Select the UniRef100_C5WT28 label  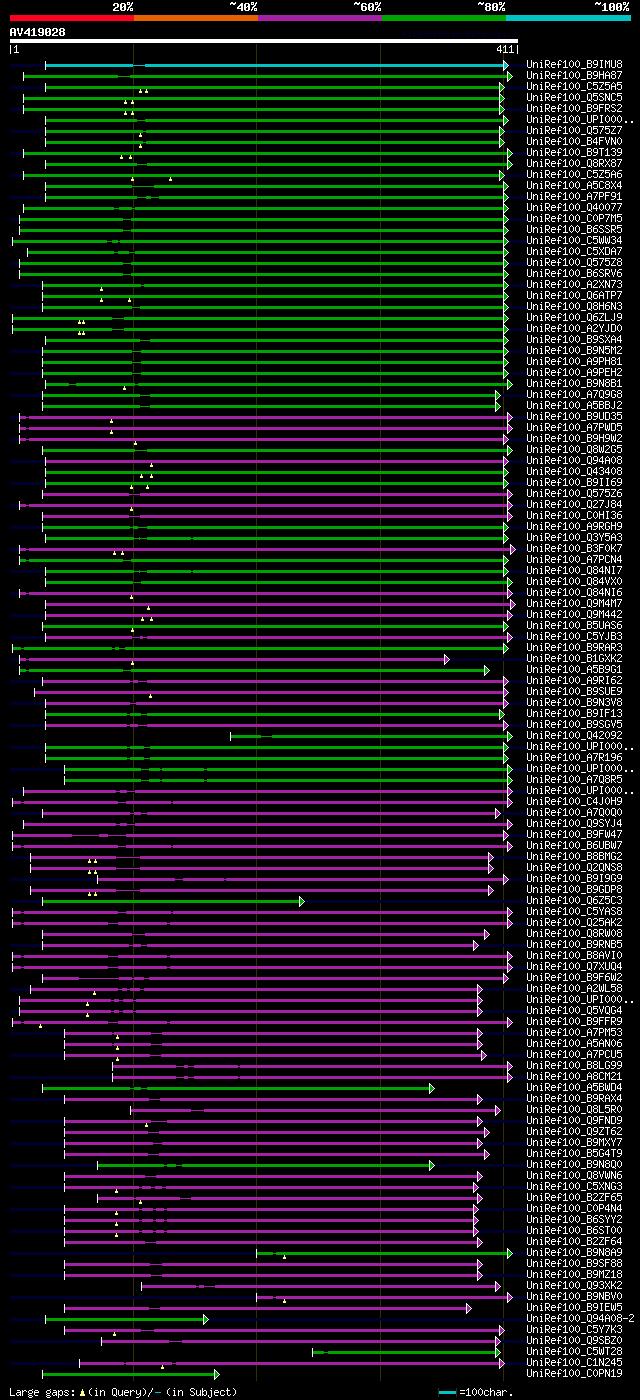click(x=574, y=1351)
